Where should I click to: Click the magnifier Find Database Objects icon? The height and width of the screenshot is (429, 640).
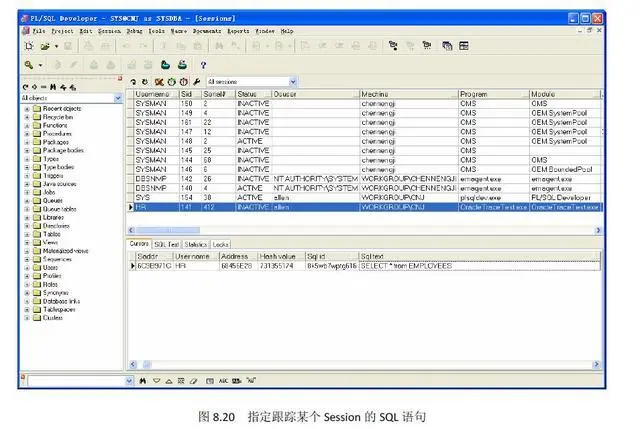pos(29,65)
